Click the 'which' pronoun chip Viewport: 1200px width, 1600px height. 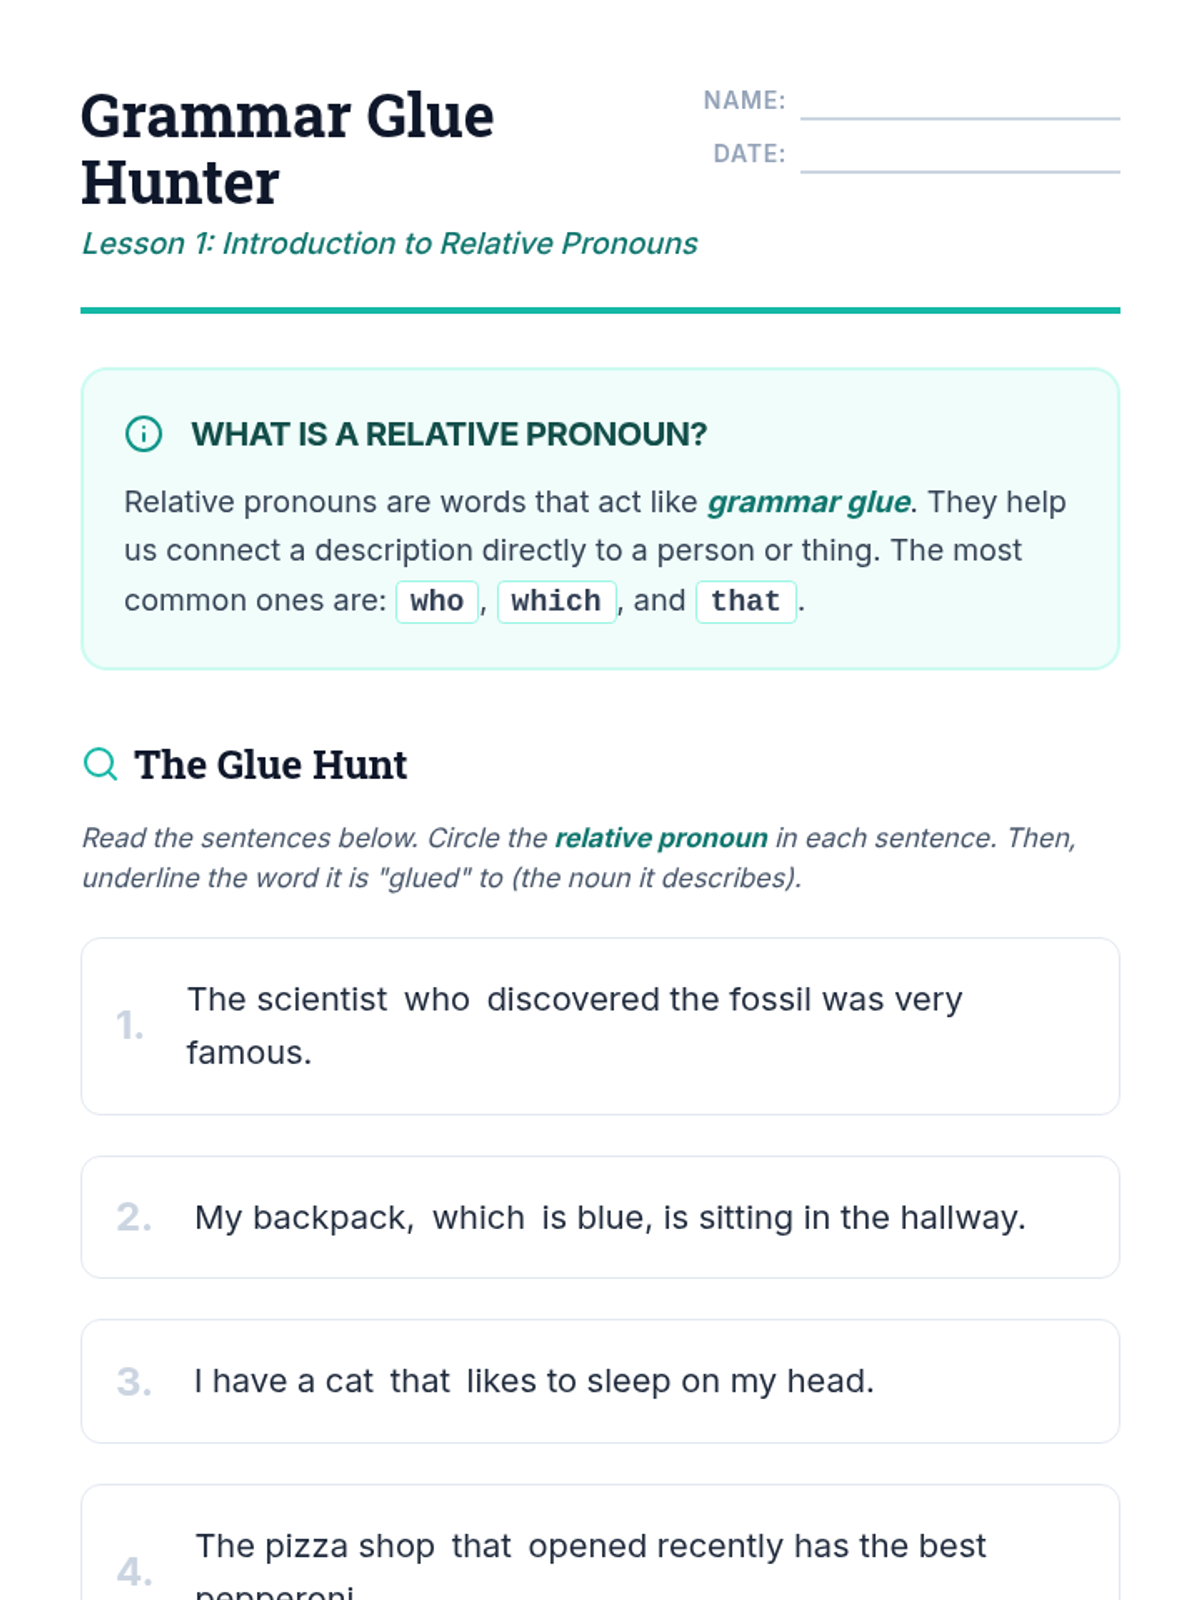[556, 601]
